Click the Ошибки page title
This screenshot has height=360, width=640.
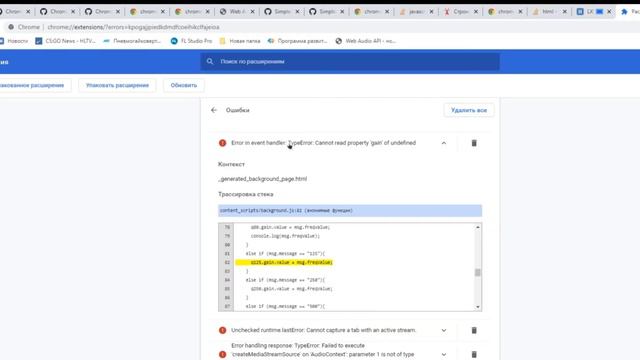pyautogui.click(x=238, y=110)
